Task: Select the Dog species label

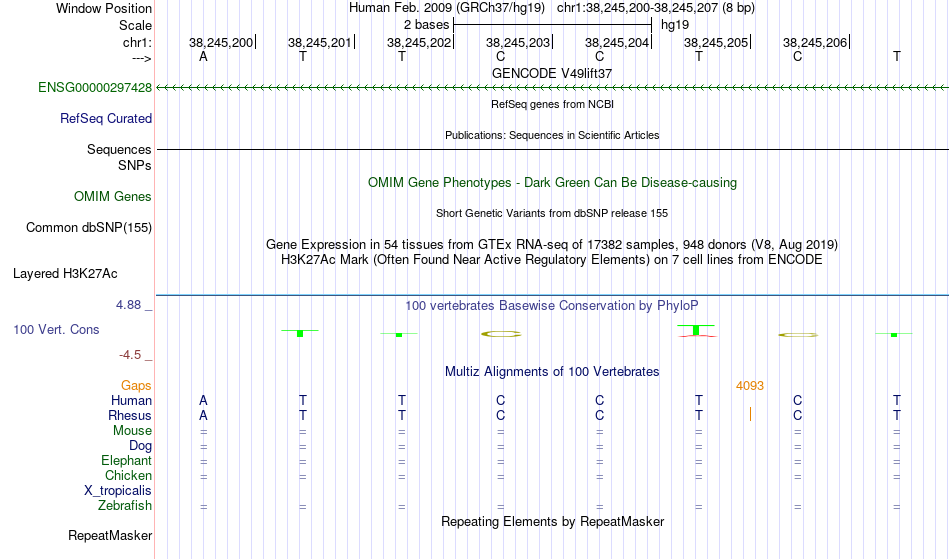Action: pyautogui.click(x=140, y=446)
